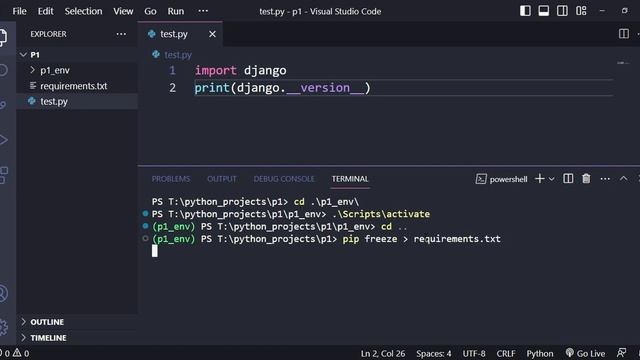640x360 pixels.
Task: Create a new terminal with plus icon
Action: [540, 179]
